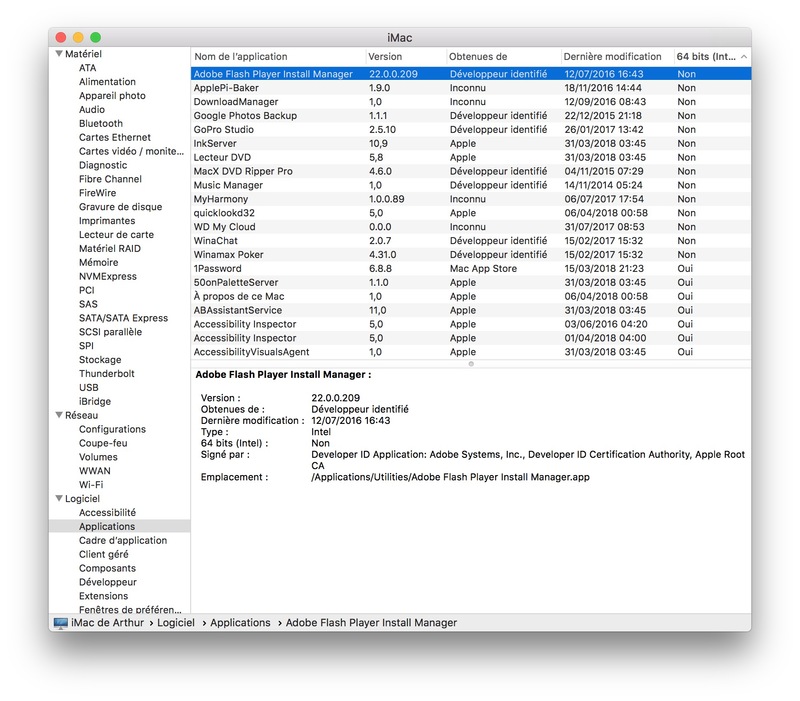This screenshot has height=701, width=800.
Task: Select the ApplePi-Baker row
Action: 471,88
